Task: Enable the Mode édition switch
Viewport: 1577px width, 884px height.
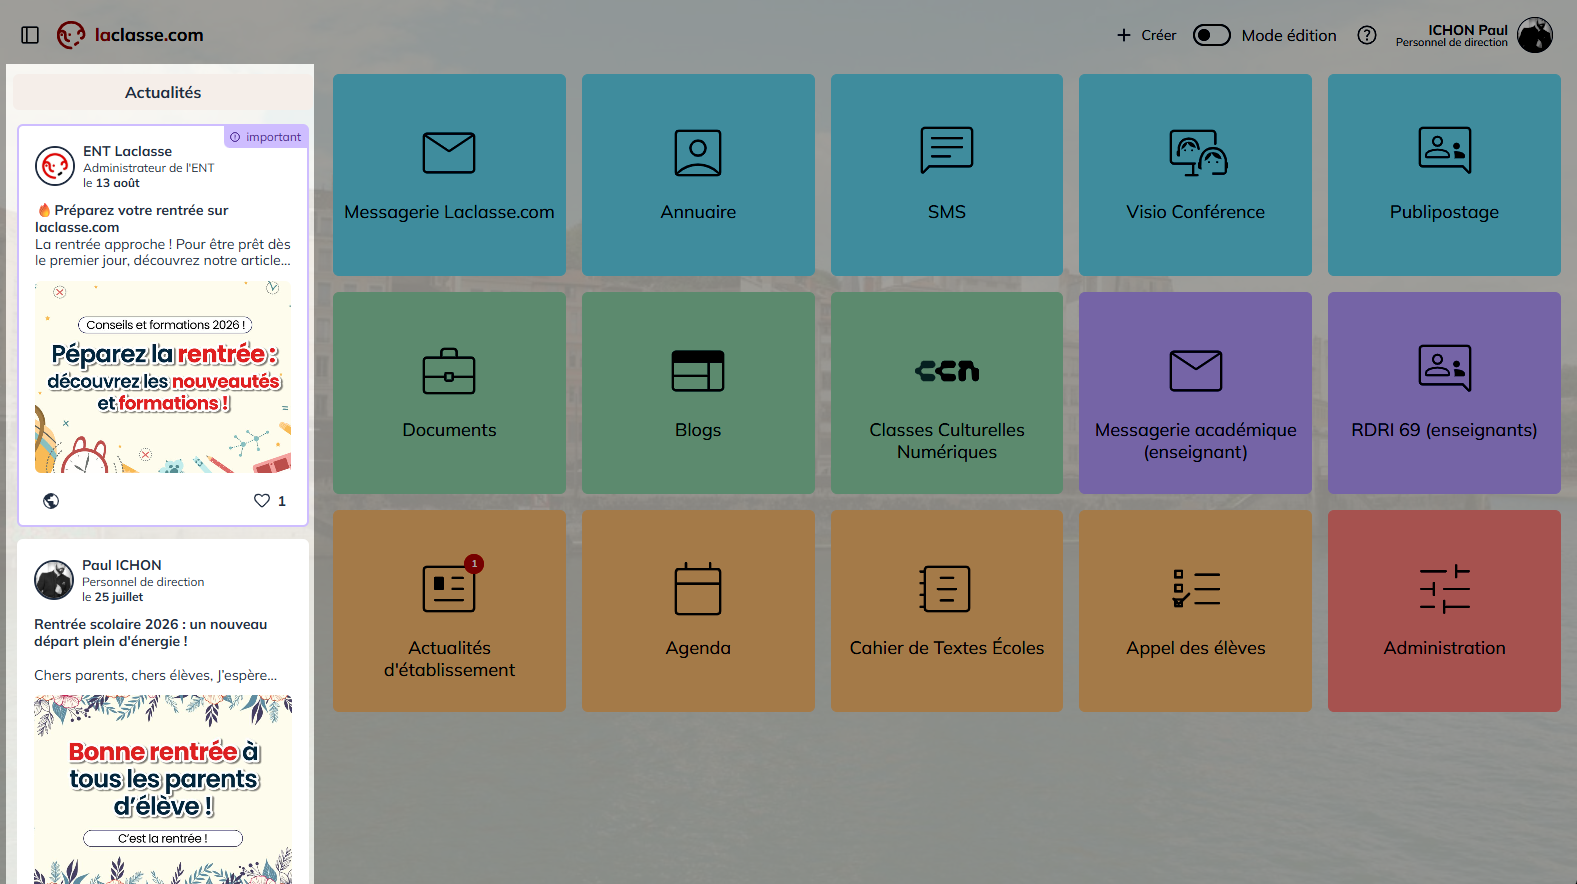Action: click(1211, 35)
